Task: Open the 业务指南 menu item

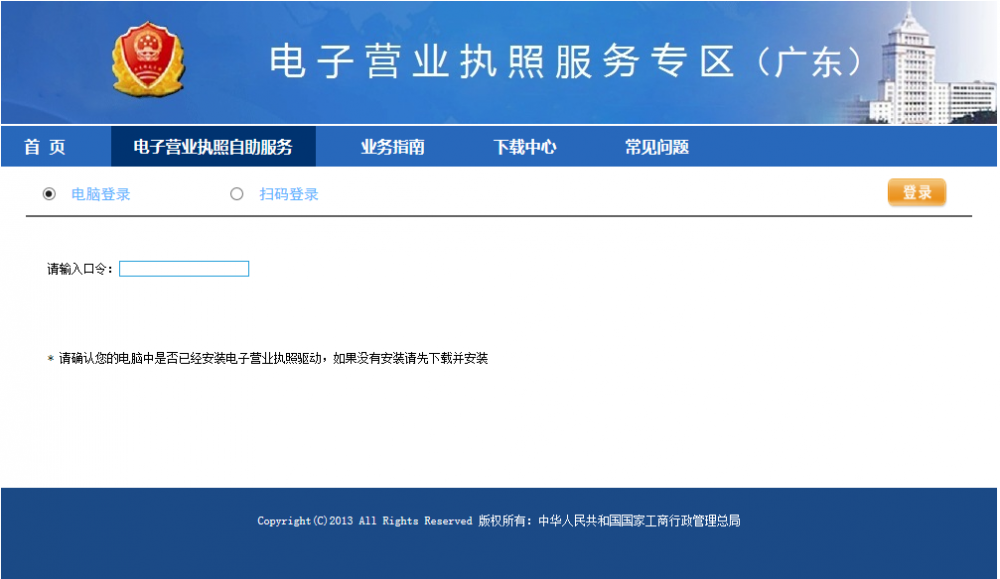Action: click(x=392, y=147)
